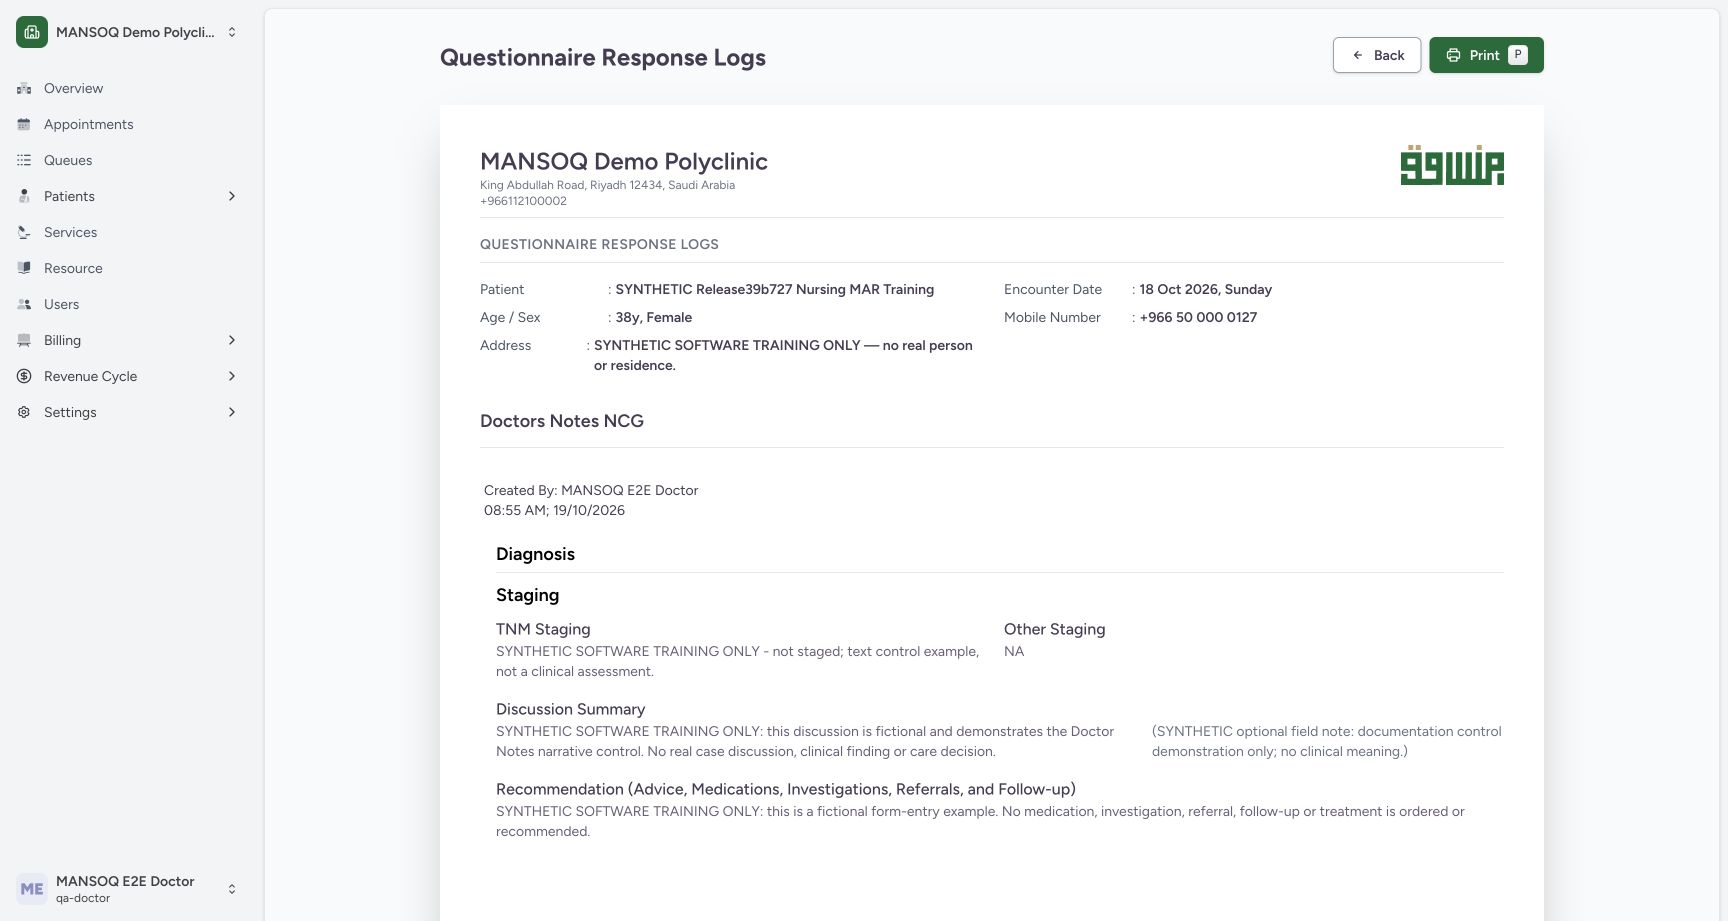
Task: Expand the Settings submenu chevron
Action: [232, 412]
